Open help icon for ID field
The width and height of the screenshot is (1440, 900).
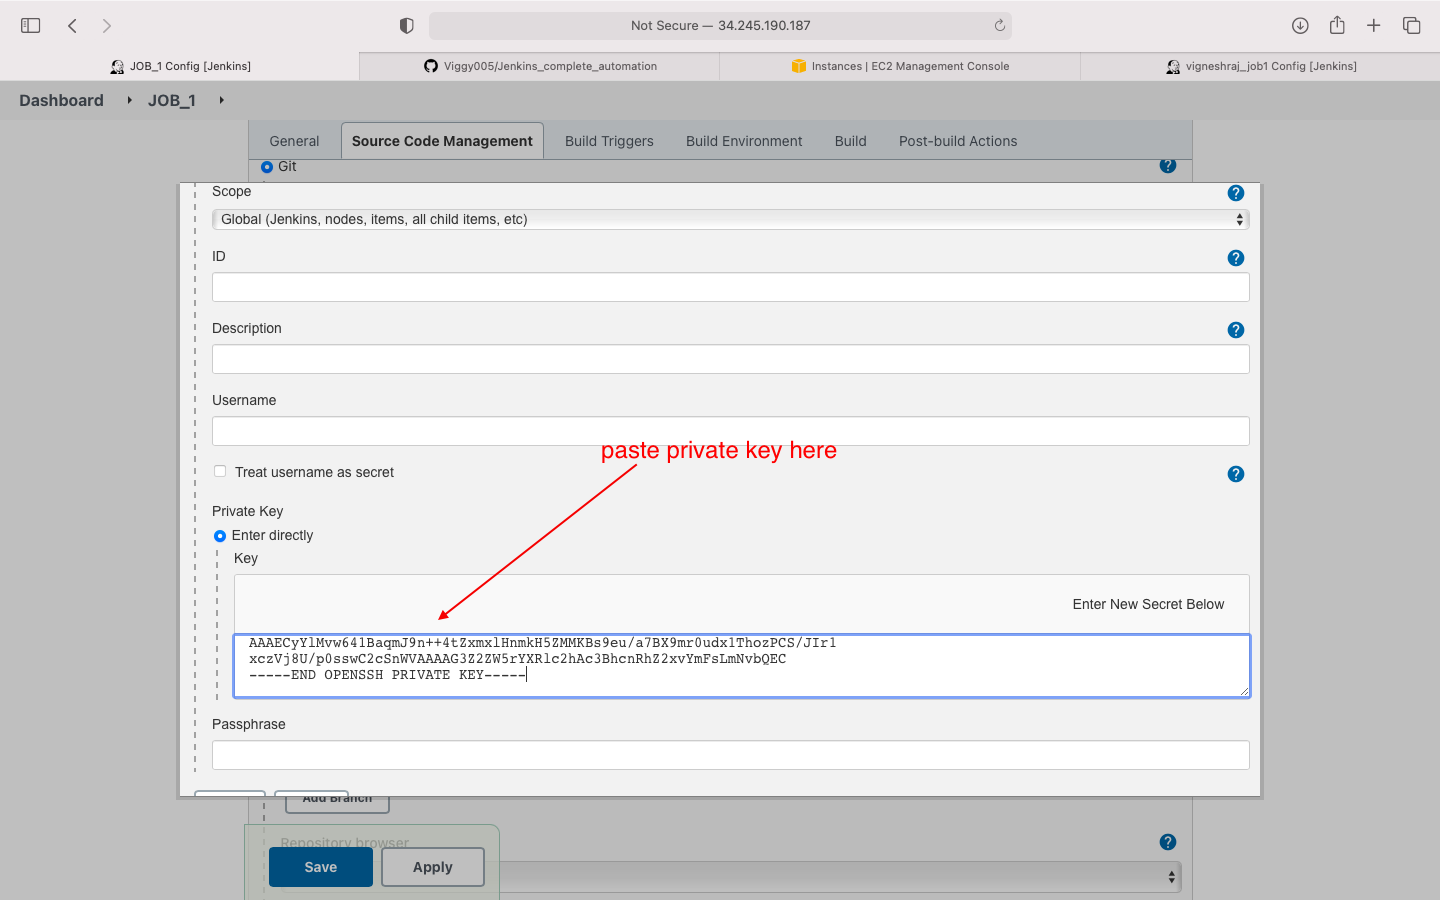point(1236,258)
